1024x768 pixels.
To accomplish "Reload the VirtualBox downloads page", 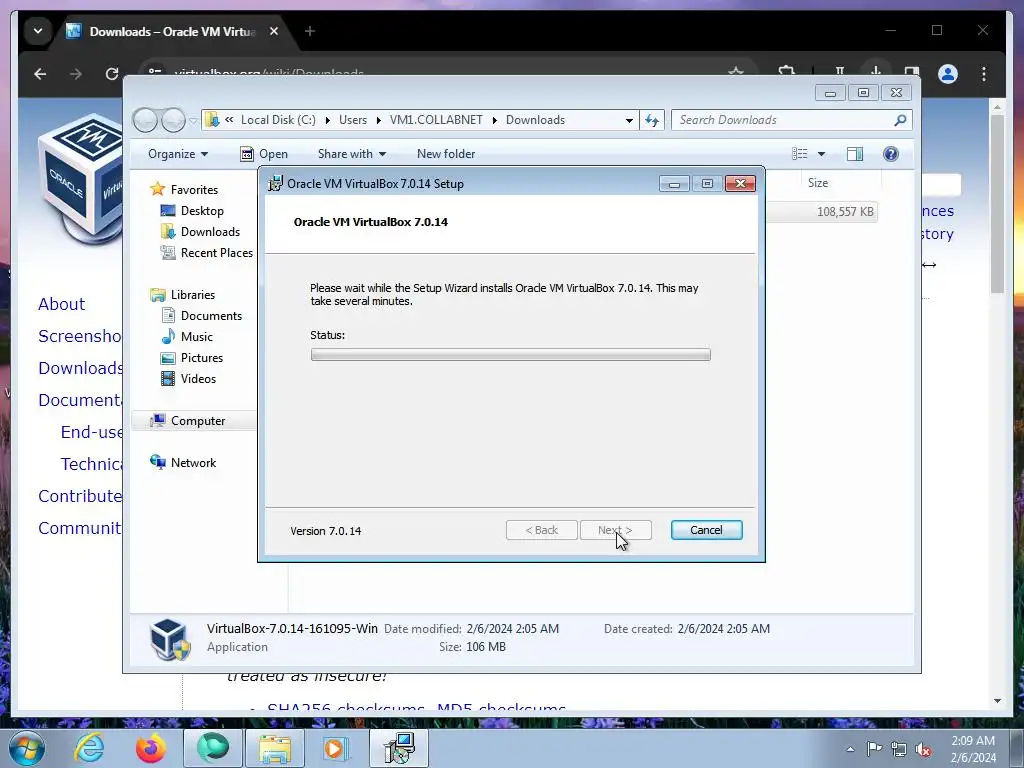I will click(x=112, y=74).
